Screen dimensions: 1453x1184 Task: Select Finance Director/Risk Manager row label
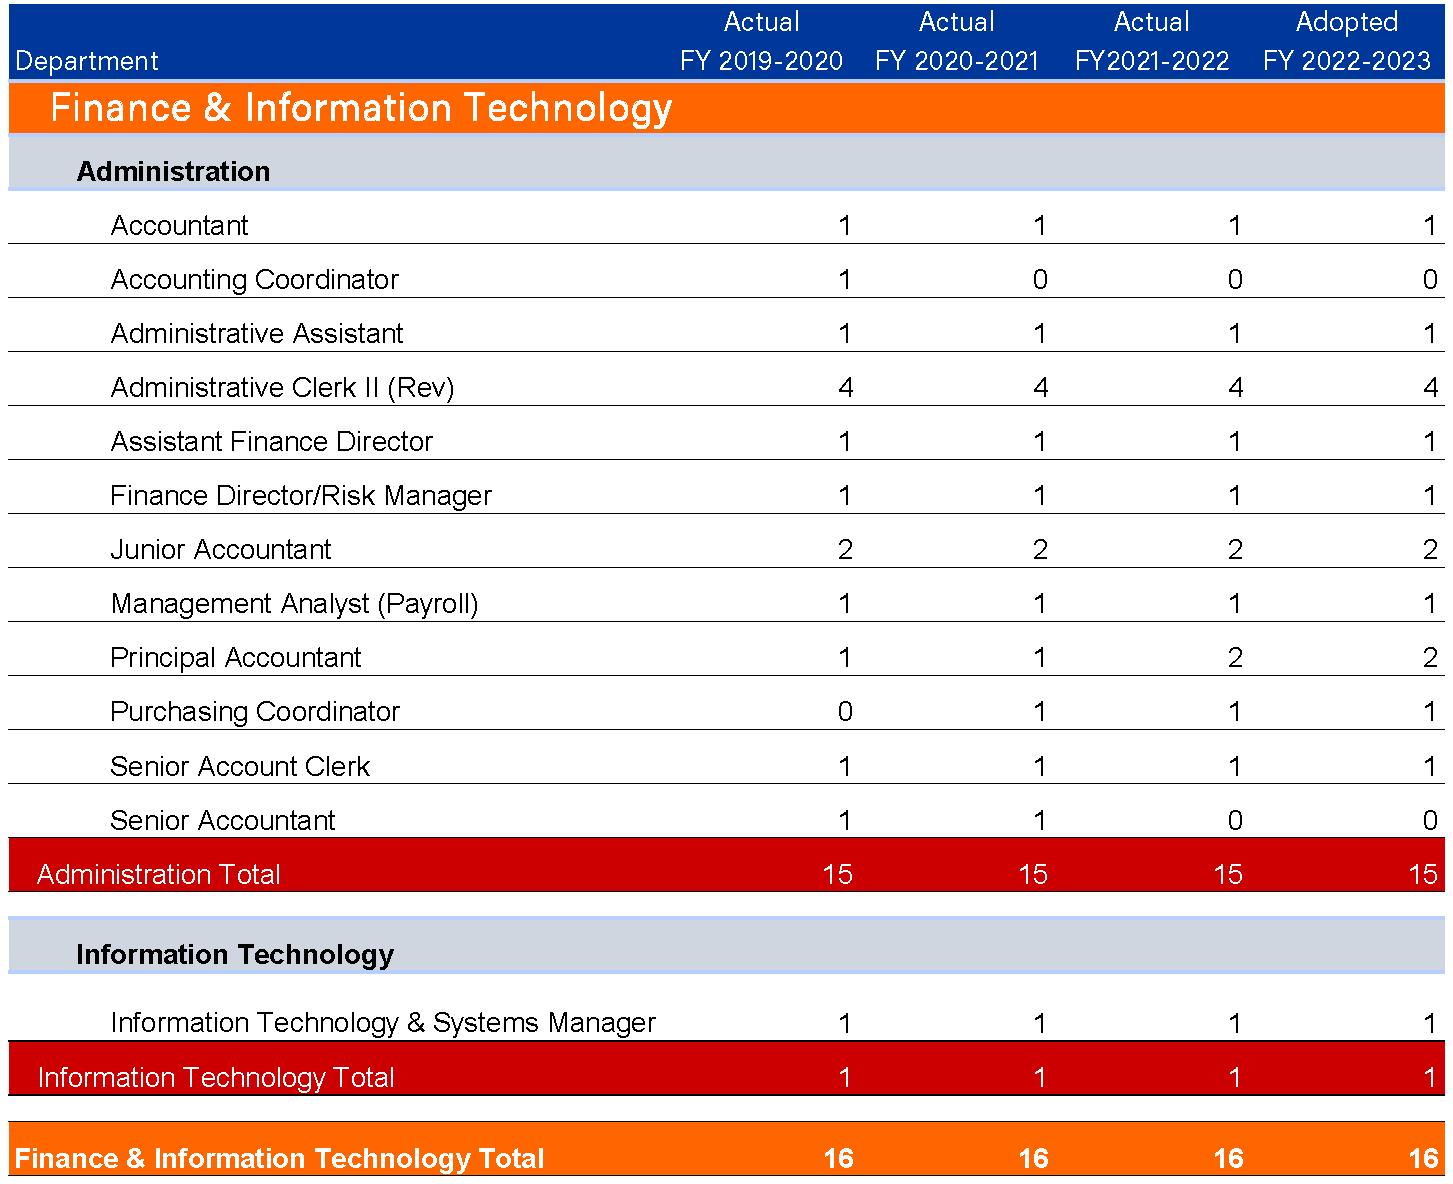point(301,495)
